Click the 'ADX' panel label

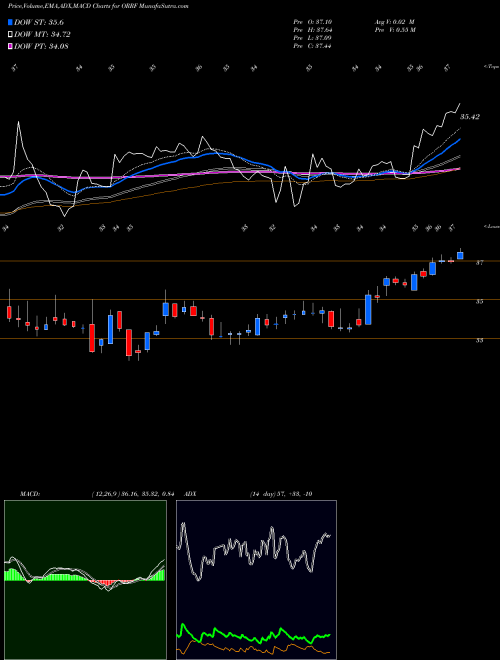(x=190, y=494)
